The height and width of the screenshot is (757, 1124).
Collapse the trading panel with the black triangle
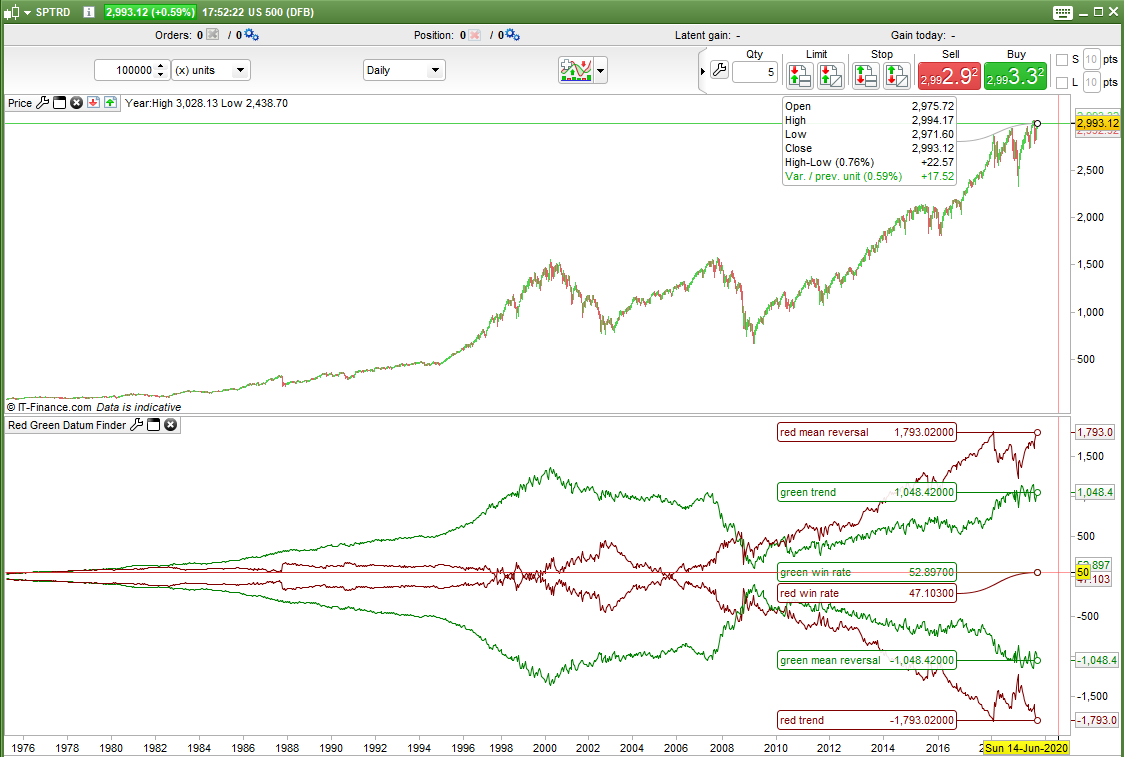pyautogui.click(x=702, y=71)
